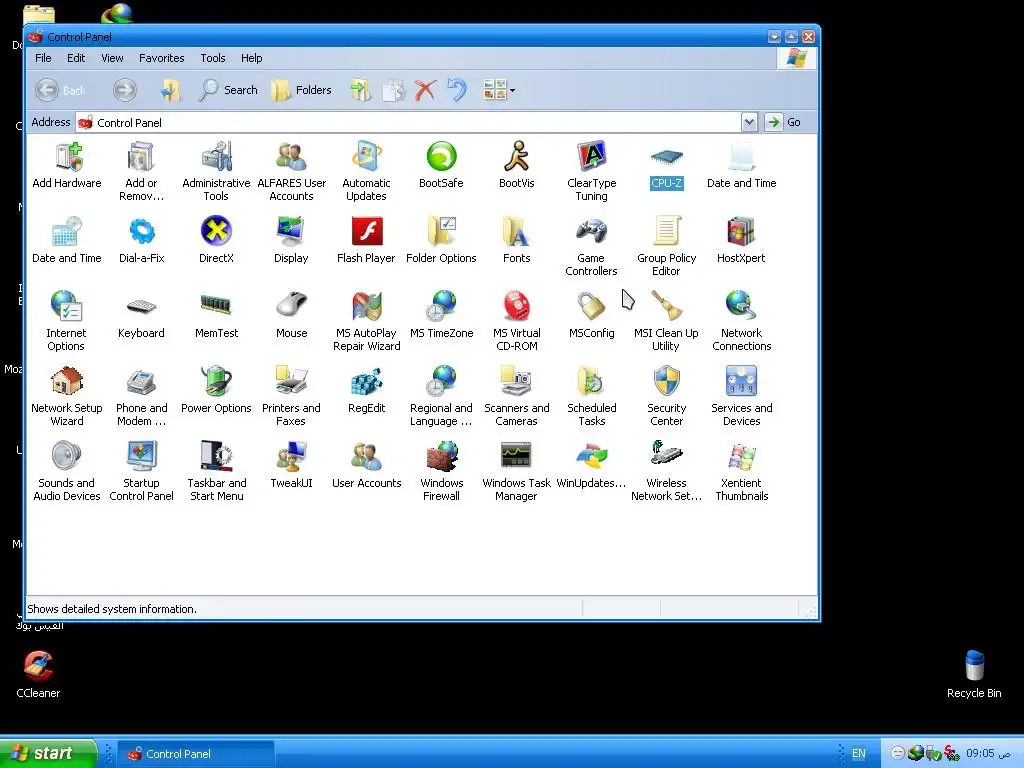The width and height of the screenshot is (1024, 768).
Task: Expand the Address bar dropdown arrow
Action: coord(749,122)
